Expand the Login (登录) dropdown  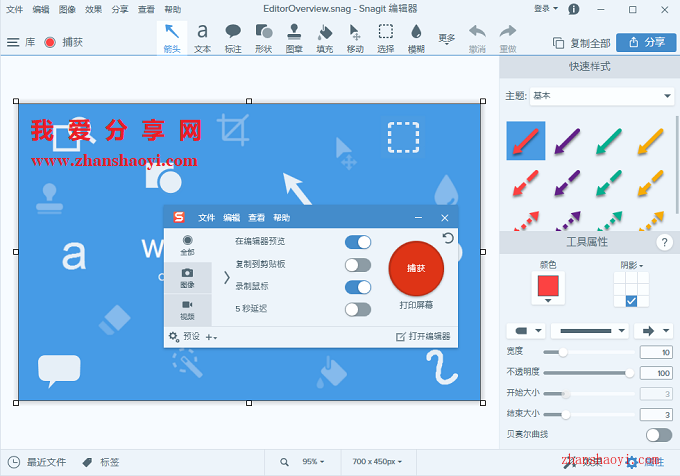tap(546, 9)
